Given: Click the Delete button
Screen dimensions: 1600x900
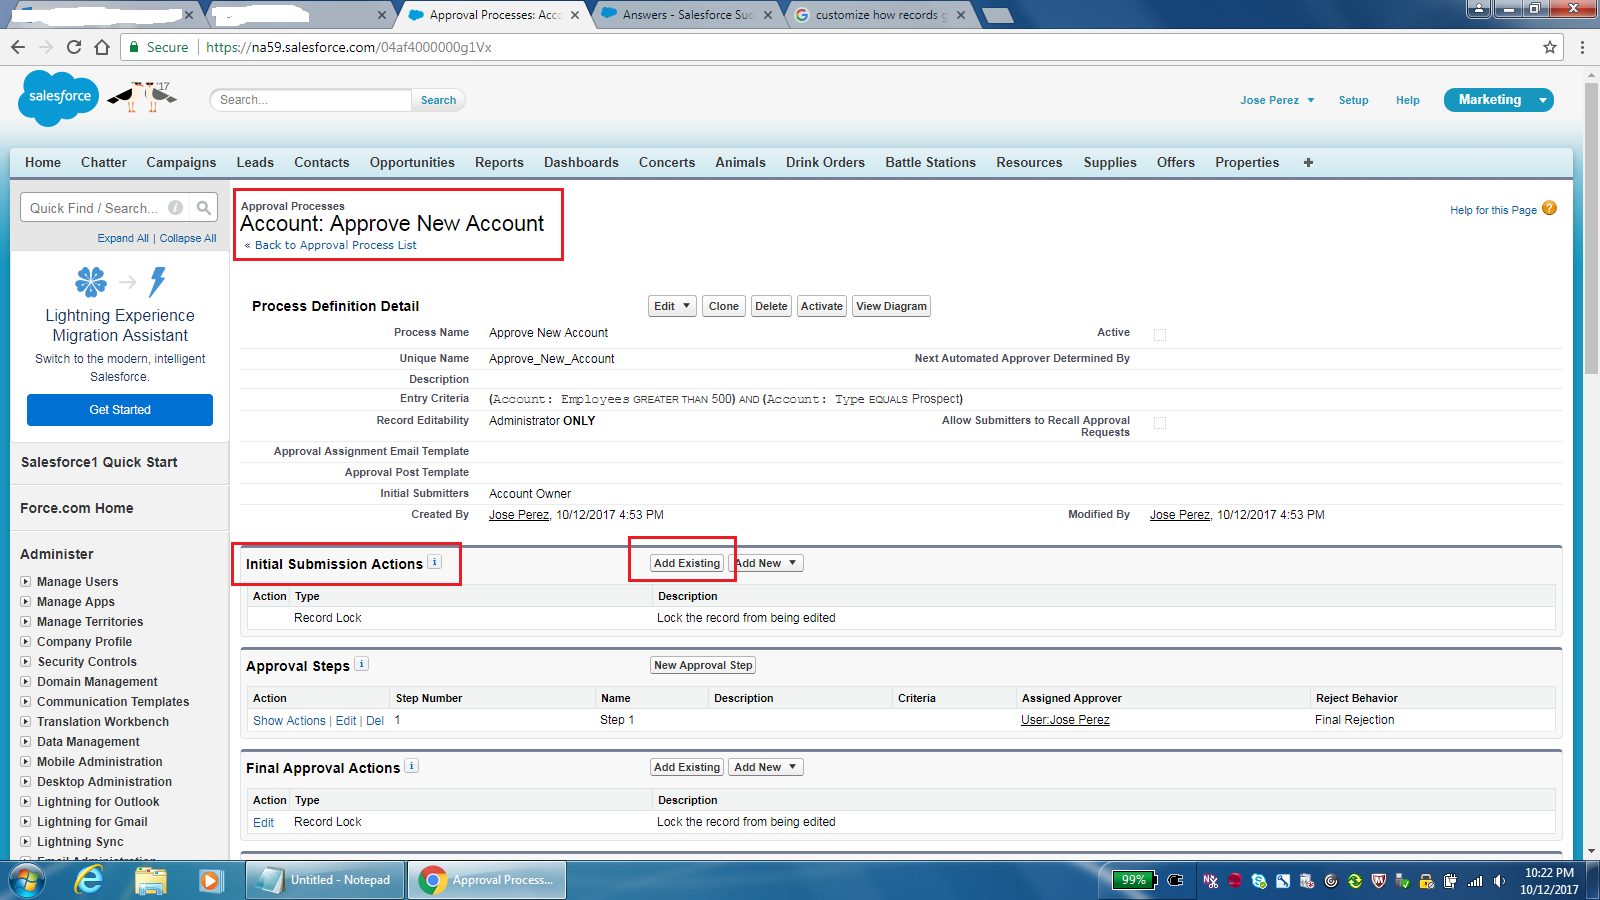Looking at the screenshot, I should pyautogui.click(x=771, y=306).
